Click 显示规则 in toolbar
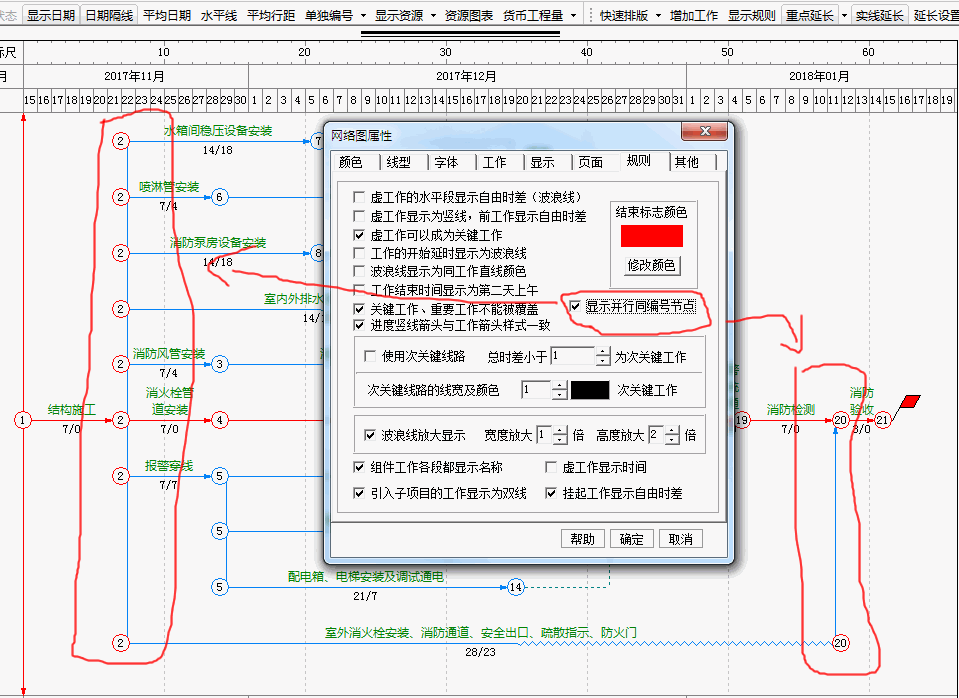 751,15
